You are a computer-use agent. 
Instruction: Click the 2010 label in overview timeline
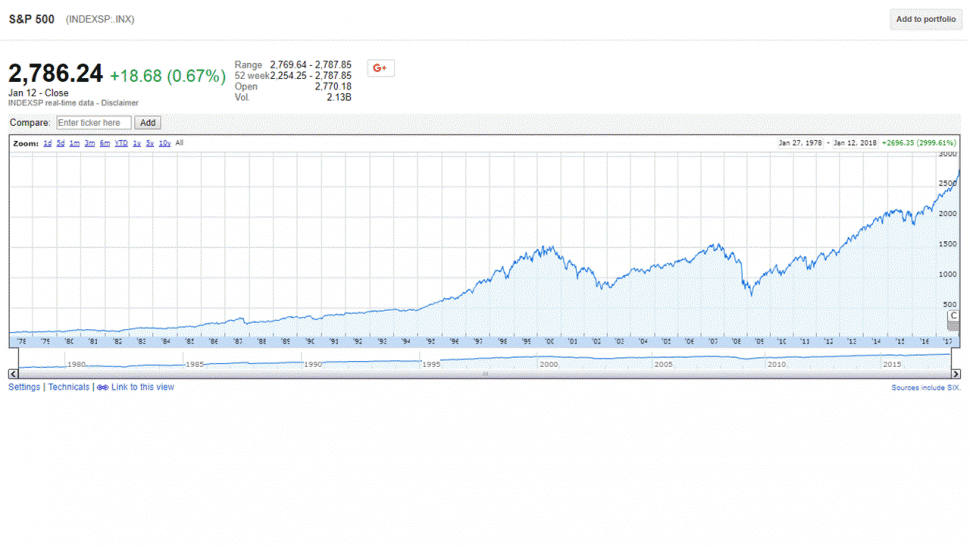[777, 364]
